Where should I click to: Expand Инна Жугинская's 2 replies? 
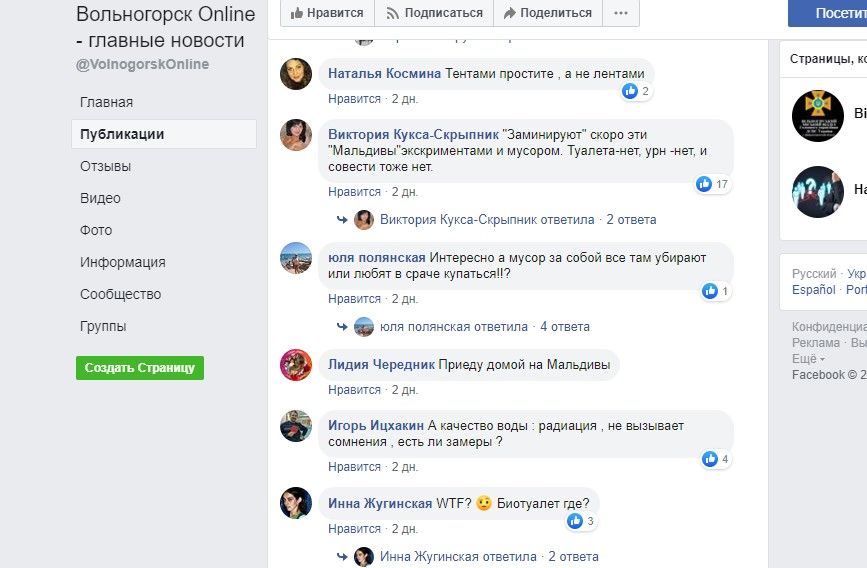(x=489, y=556)
